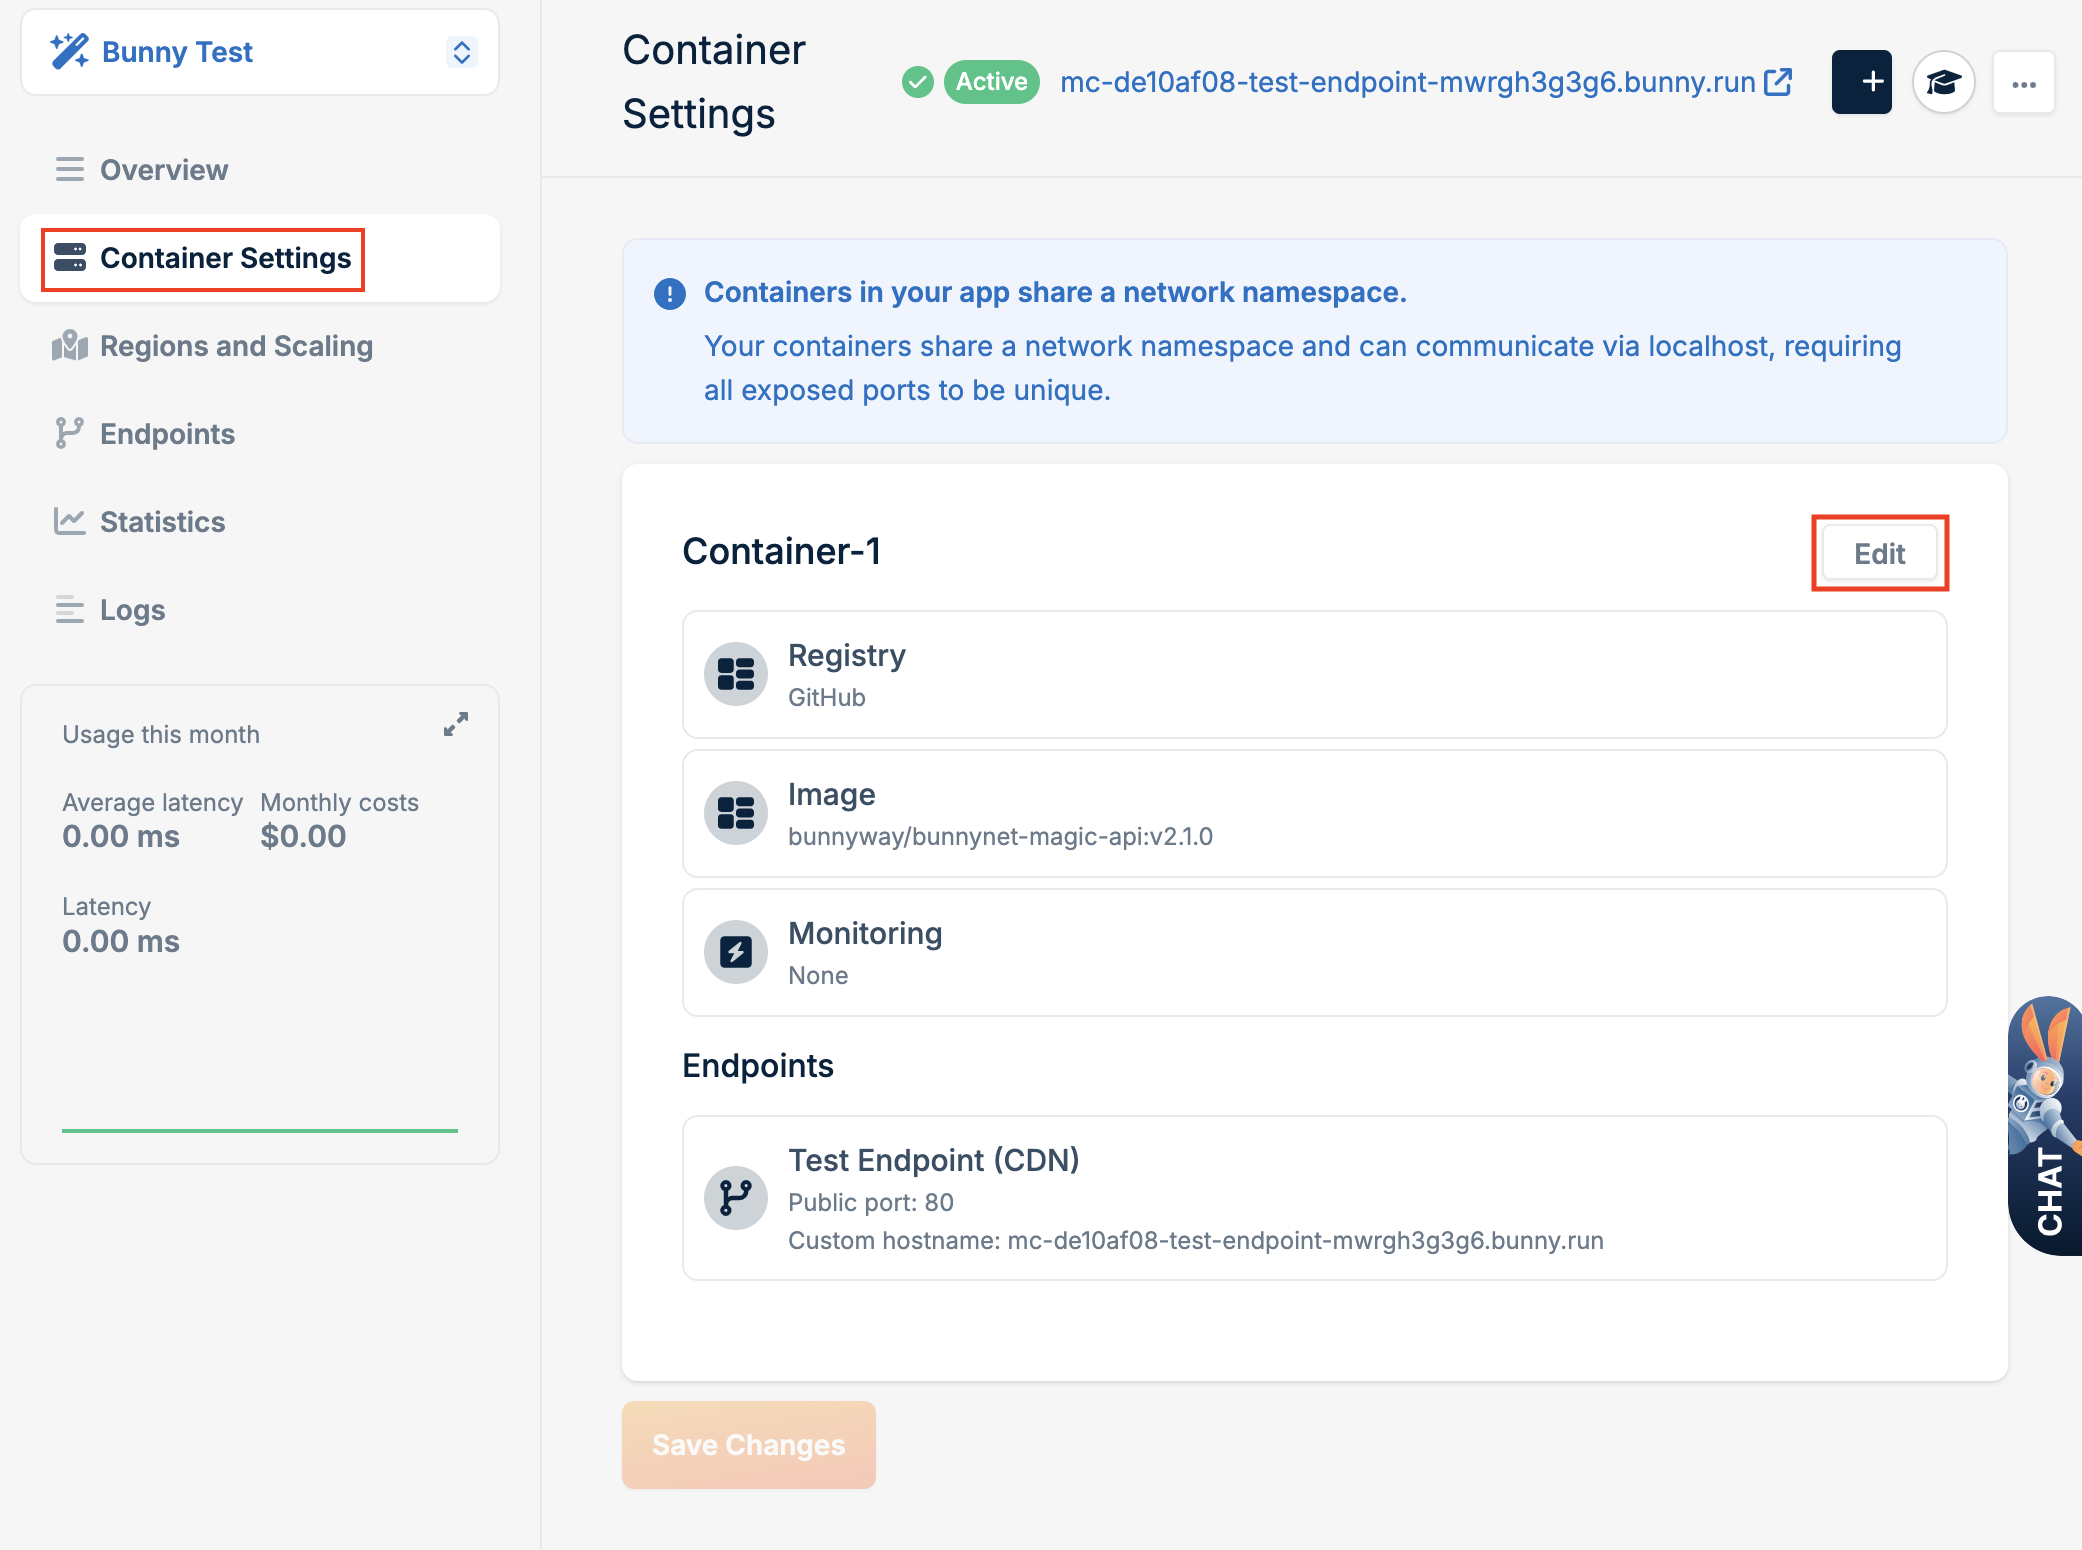Click the external link icon beside hostname
The image size is (2082, 1550).
point(1778,81)
